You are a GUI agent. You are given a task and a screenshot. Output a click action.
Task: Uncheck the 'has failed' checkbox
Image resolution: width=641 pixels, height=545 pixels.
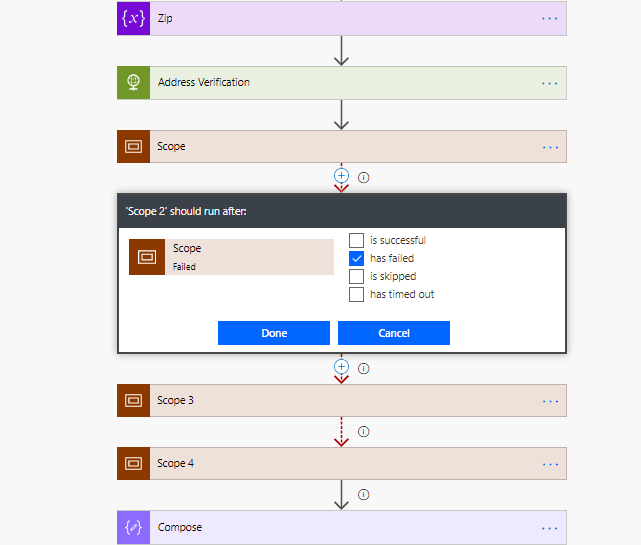(356, 258)
